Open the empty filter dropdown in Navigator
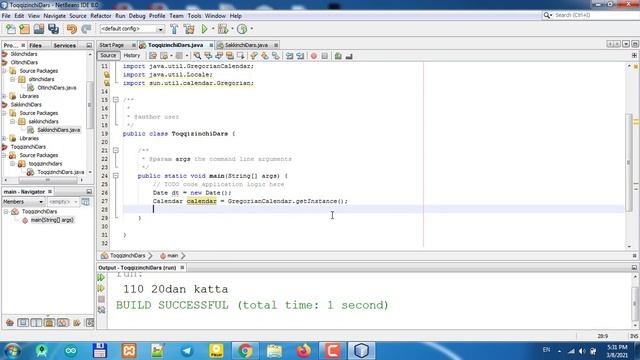Viewport: 640px width, 360px height. (x=63, y=202)
